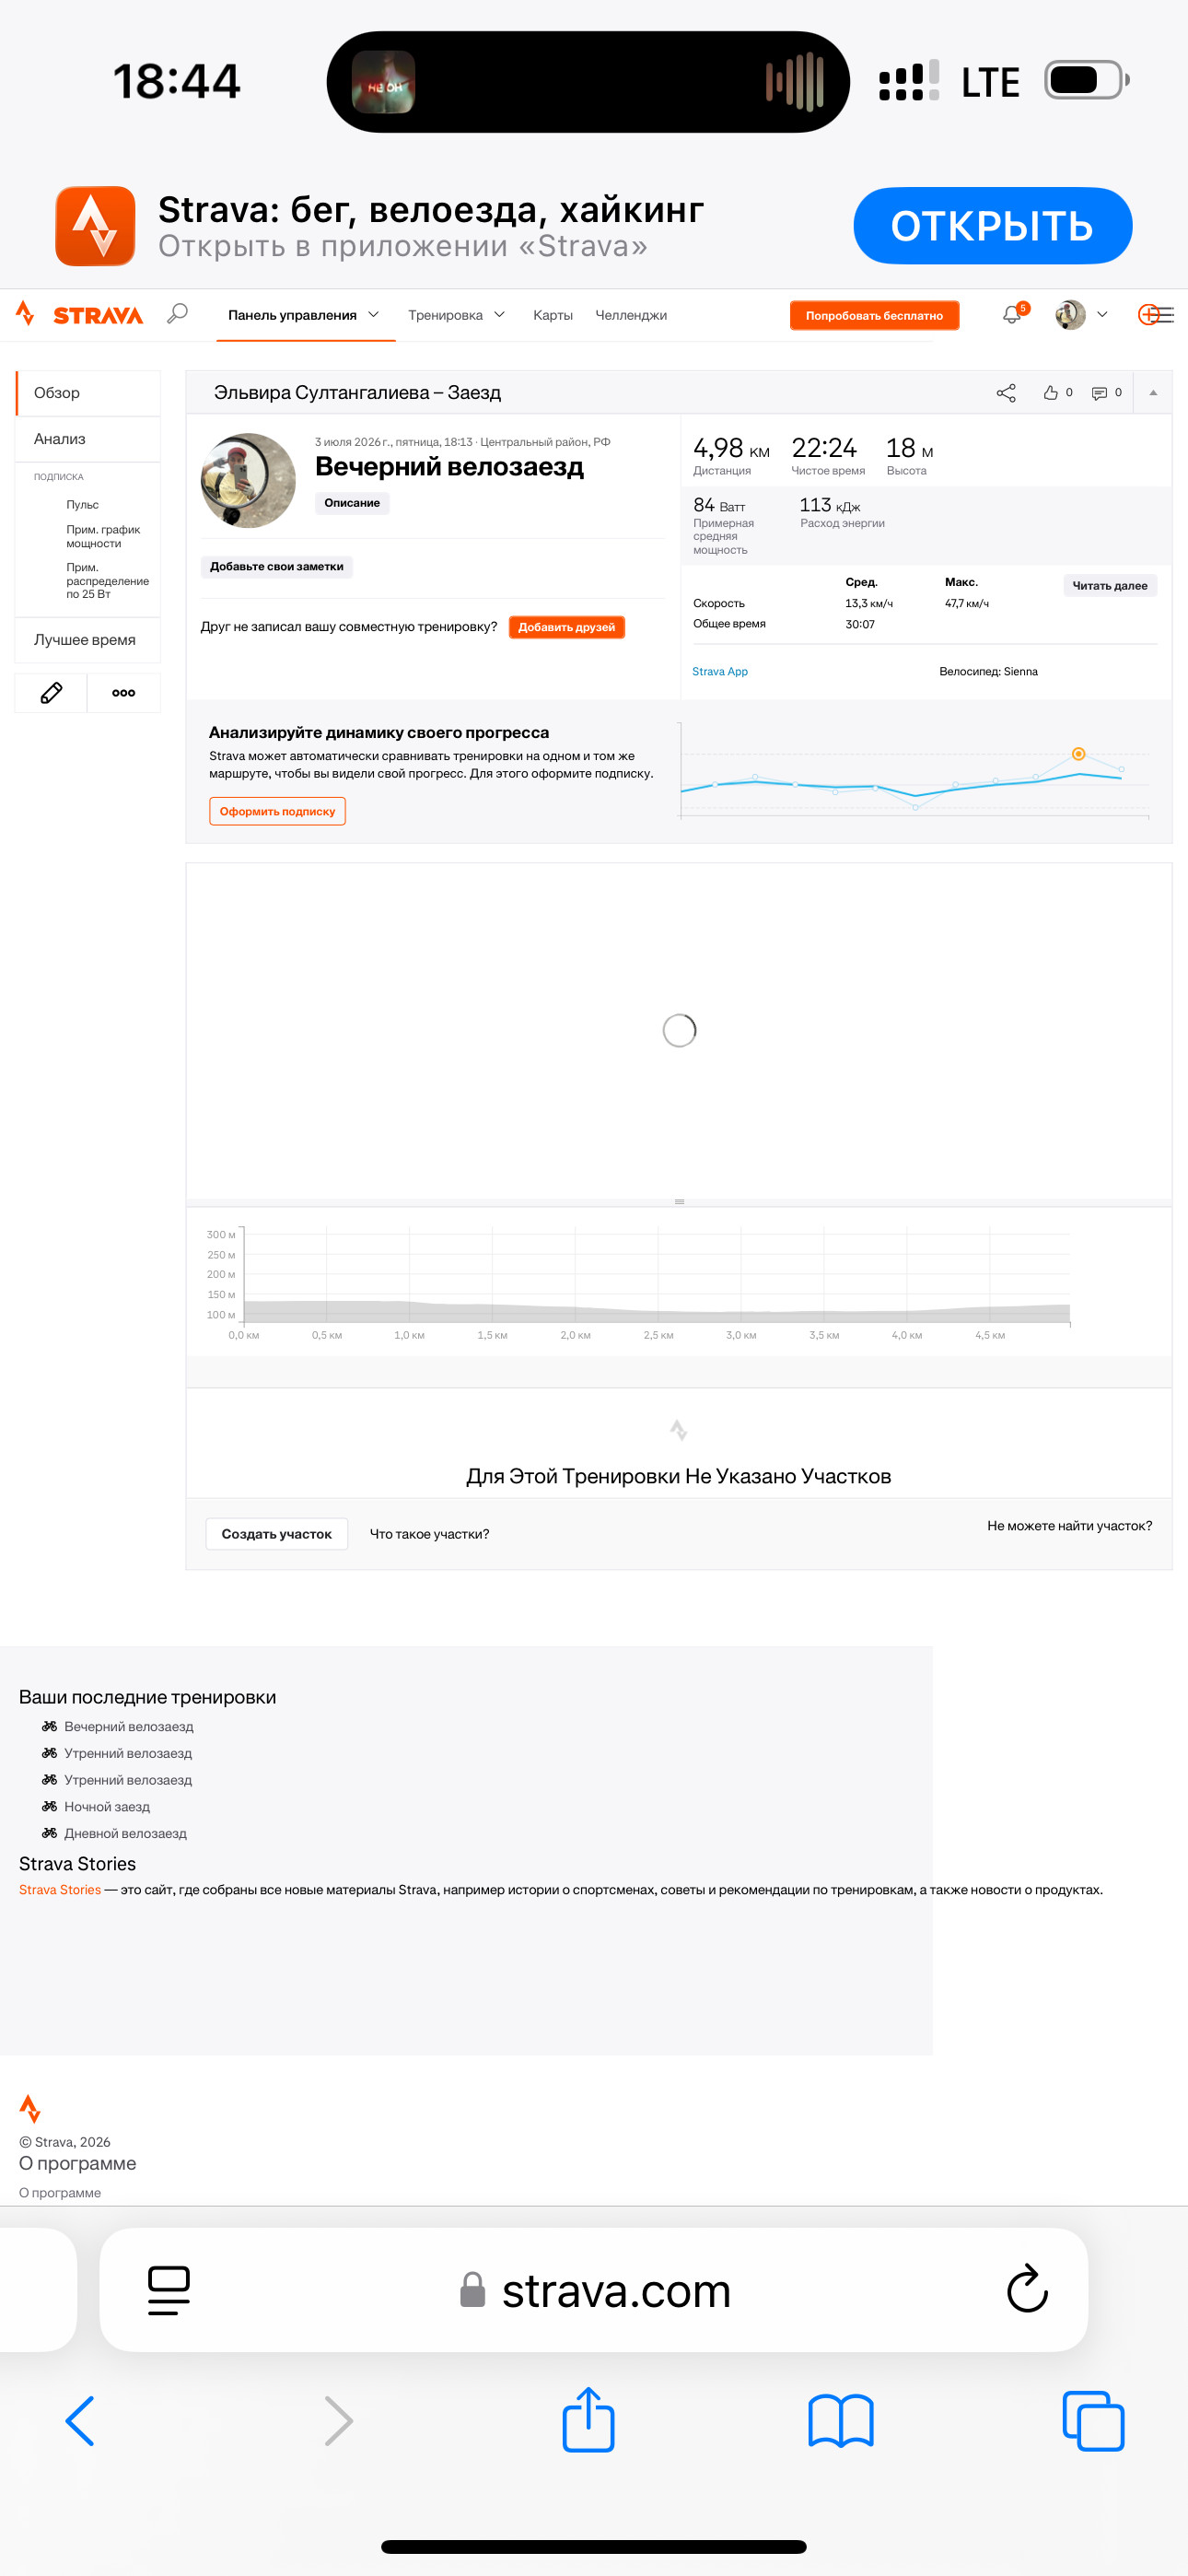Select the Анализ sidebar tab
This screenshot has width=1188, height=2576.
[88, 439]
